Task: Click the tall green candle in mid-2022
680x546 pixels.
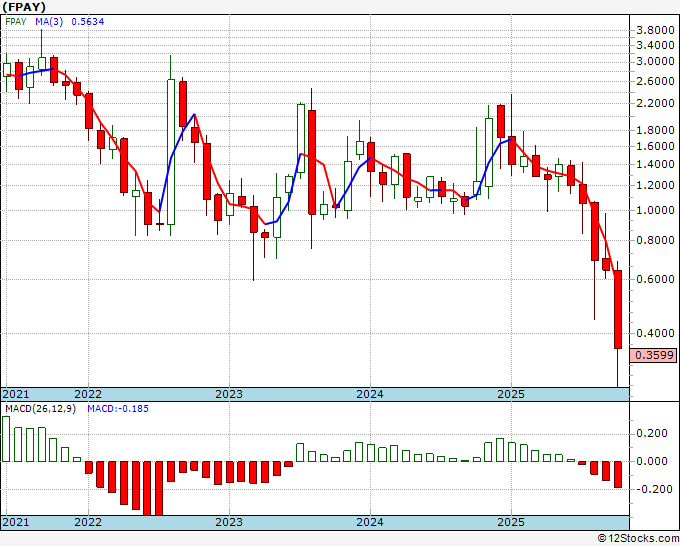Action: (171, 152)
